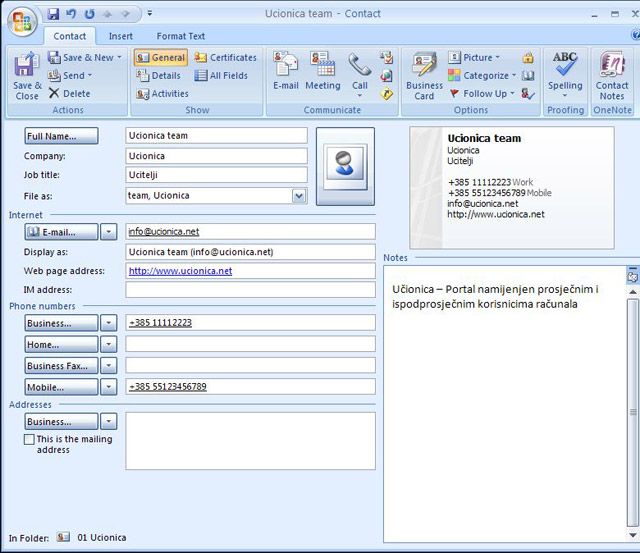Click the Business... phone button

[x=61, y=323]
